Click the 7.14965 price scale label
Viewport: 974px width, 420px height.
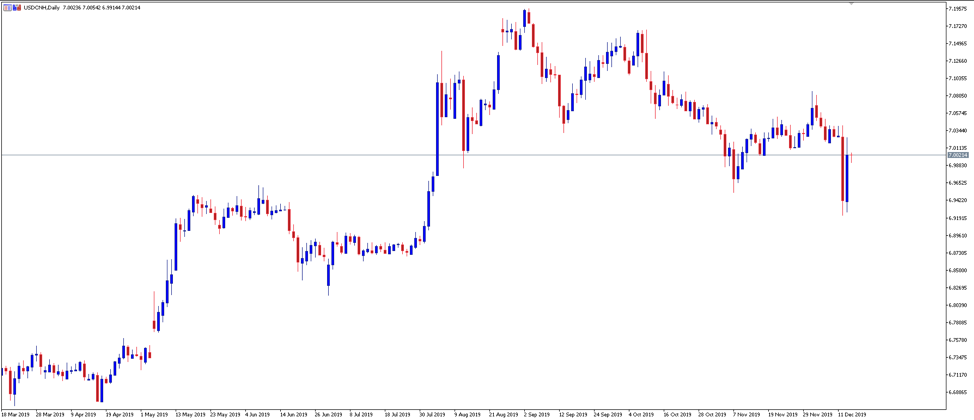(958, 43)
